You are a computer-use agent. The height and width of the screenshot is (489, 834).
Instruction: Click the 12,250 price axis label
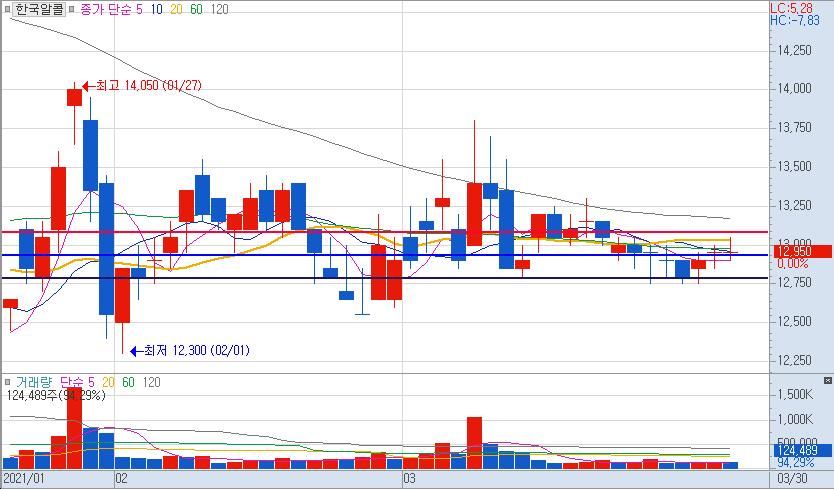pyautogui.click(x=795, y=360)
